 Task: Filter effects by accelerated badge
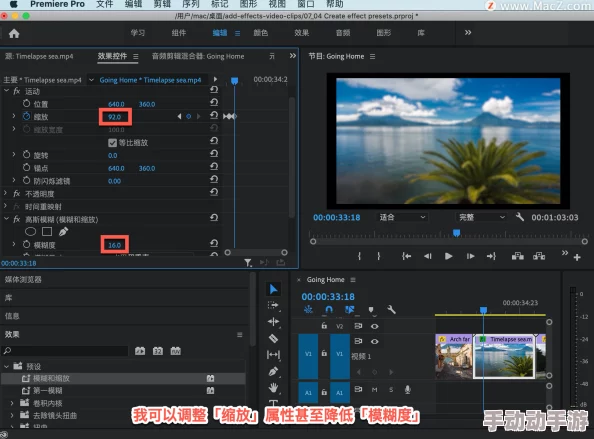(x=140, y=351)
